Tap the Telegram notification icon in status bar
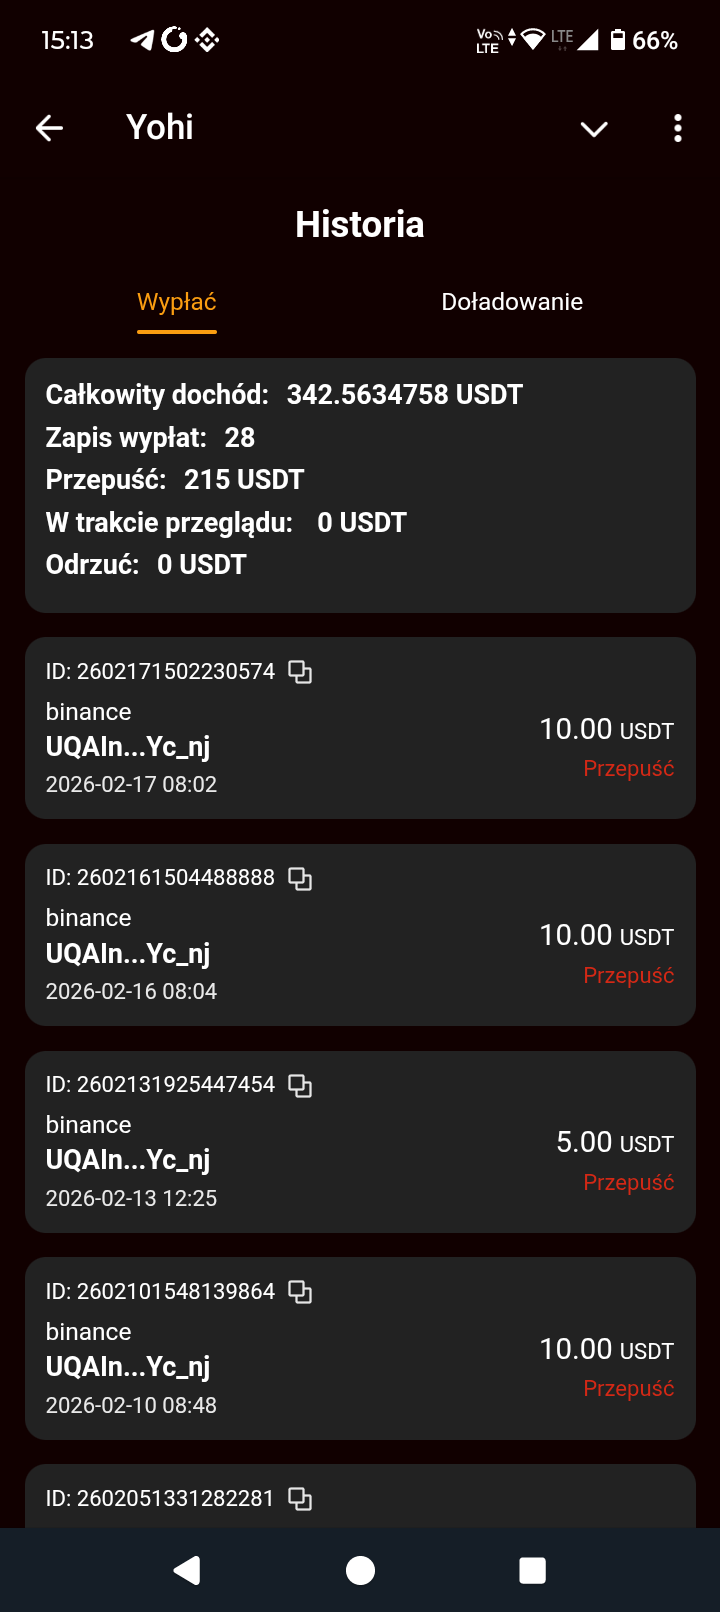The height and width of the screenshot is (1612, 720). 142,40
